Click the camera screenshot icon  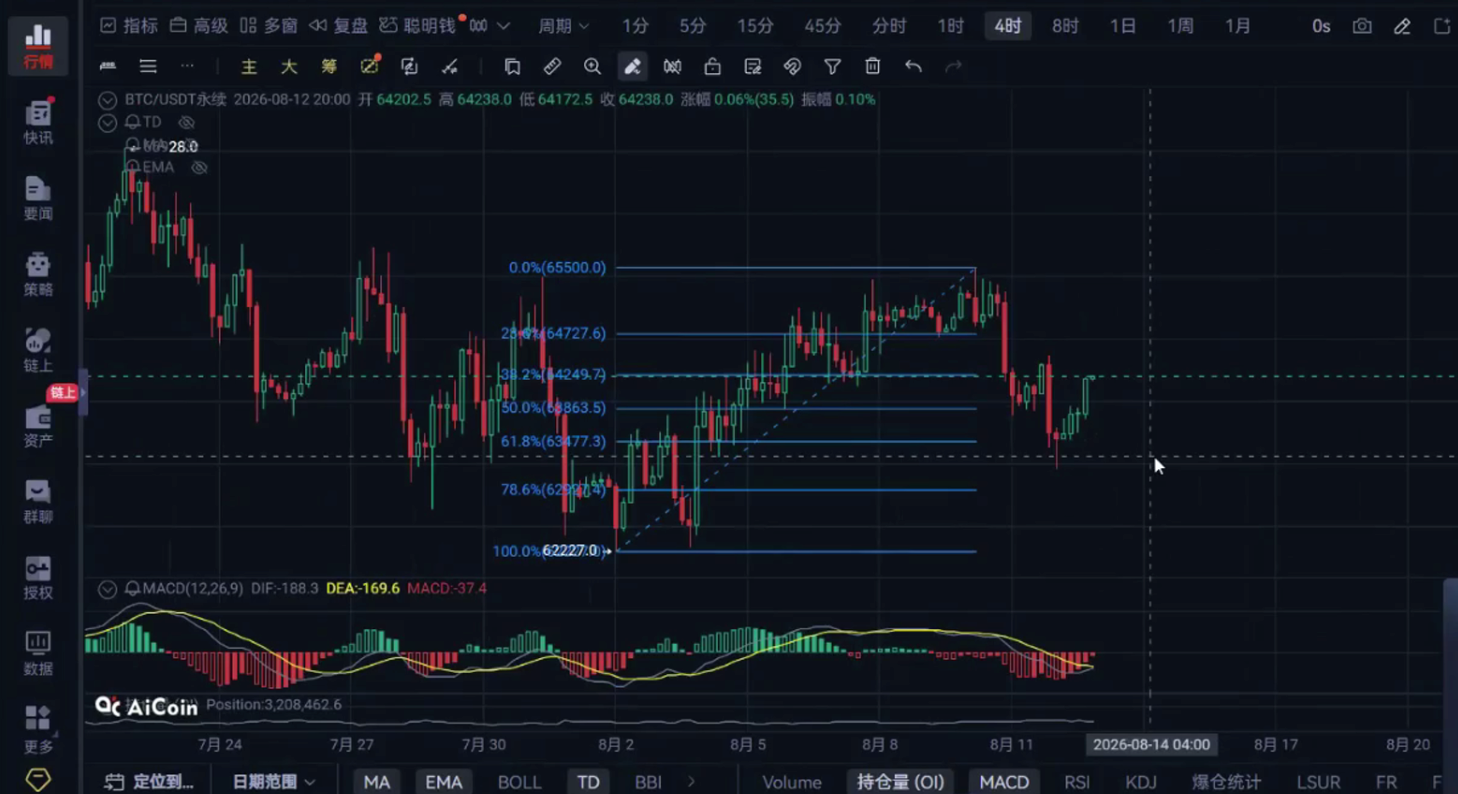(1362, 26)
